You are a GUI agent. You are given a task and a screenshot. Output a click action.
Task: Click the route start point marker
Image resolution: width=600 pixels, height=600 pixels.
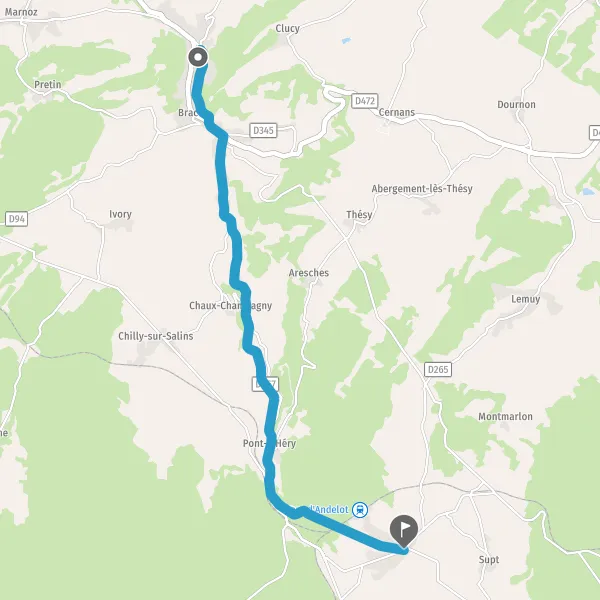coord(198,57)
